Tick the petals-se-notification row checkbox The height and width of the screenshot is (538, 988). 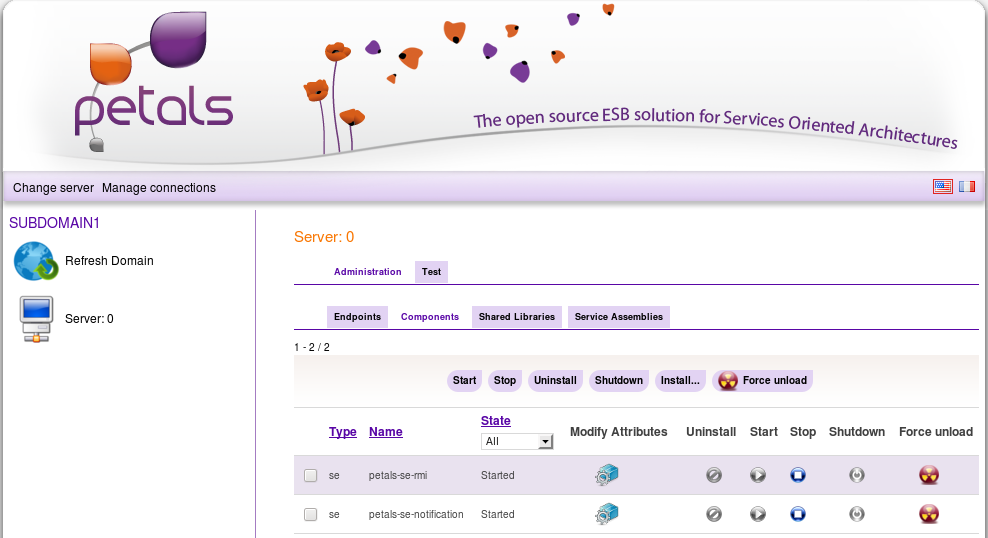click(x=311, y=515)
